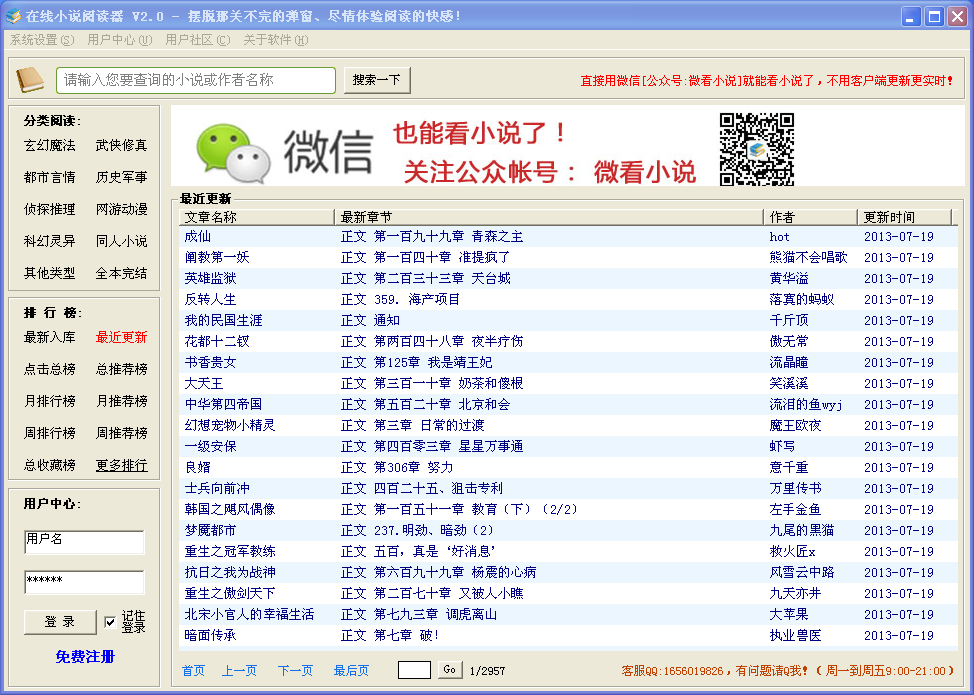Click the app icon in title bar

(x=13, y=16)
